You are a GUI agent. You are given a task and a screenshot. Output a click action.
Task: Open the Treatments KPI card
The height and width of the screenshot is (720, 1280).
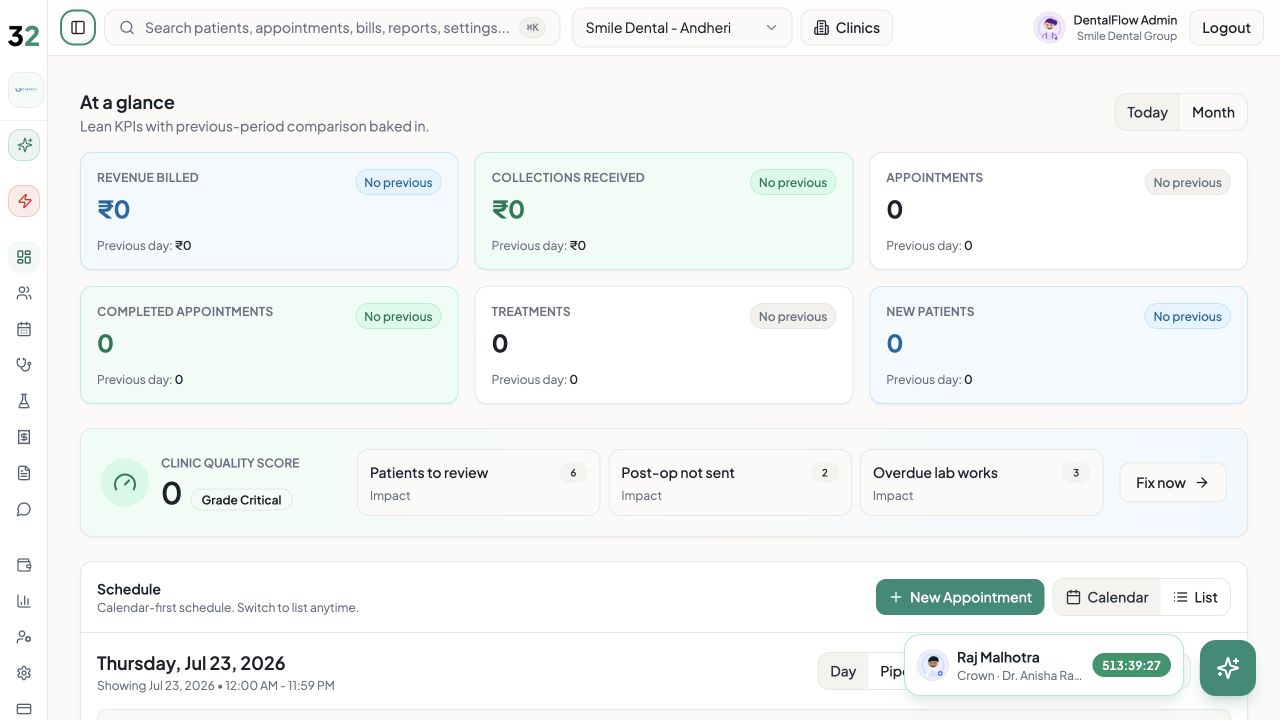click(x=664, y=345)
